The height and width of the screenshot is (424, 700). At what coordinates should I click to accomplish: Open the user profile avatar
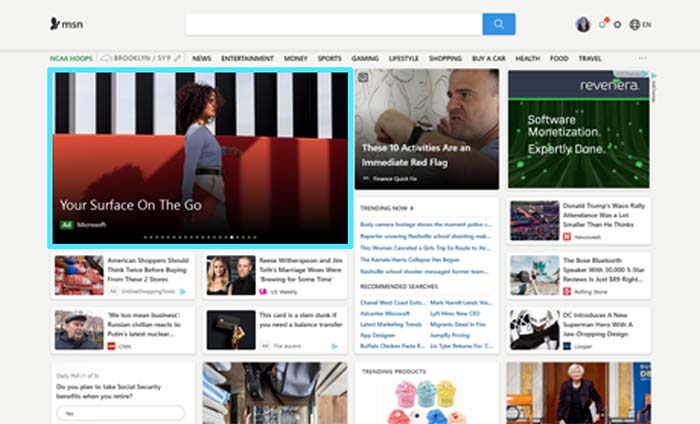583,24
